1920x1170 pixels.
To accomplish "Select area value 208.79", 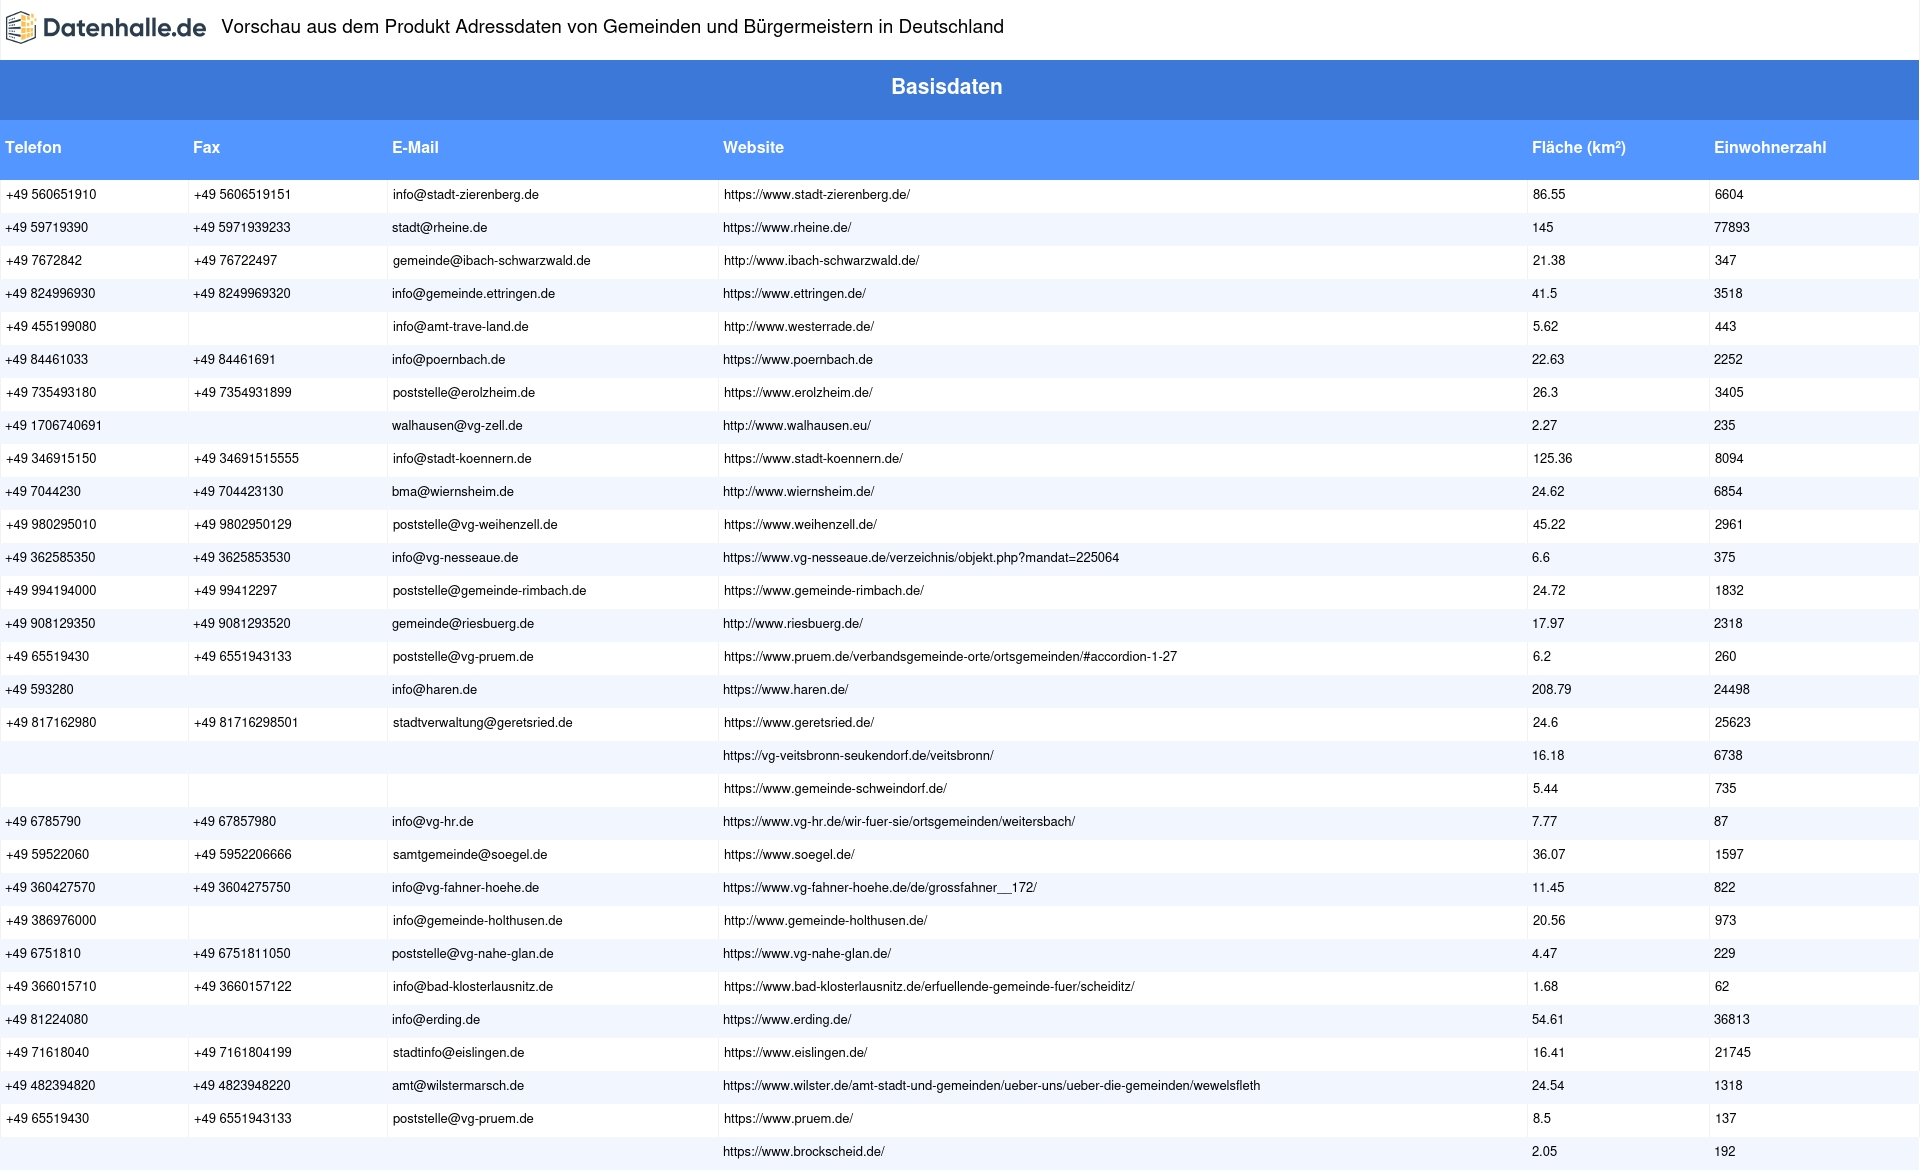I will (x=1551, y=690).
